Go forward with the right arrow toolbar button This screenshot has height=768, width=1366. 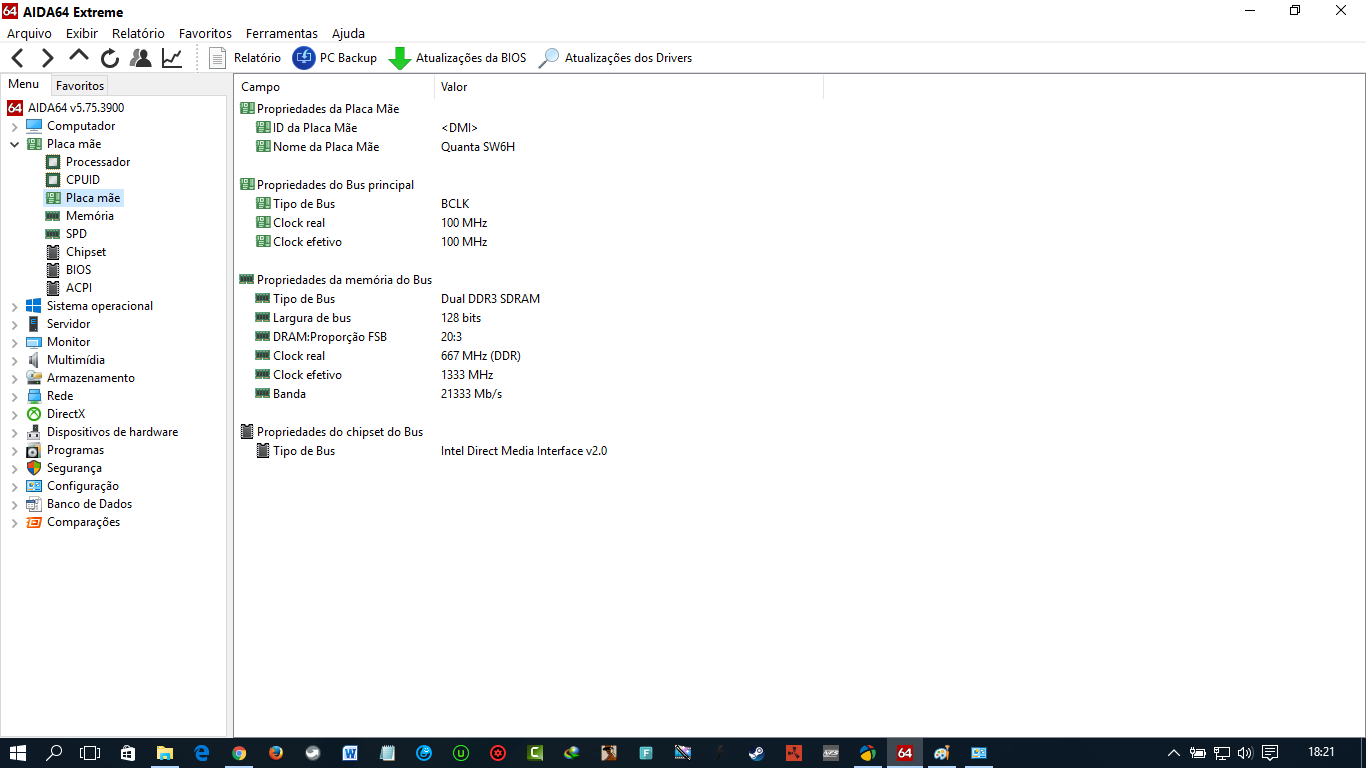(x=47, y=58)
